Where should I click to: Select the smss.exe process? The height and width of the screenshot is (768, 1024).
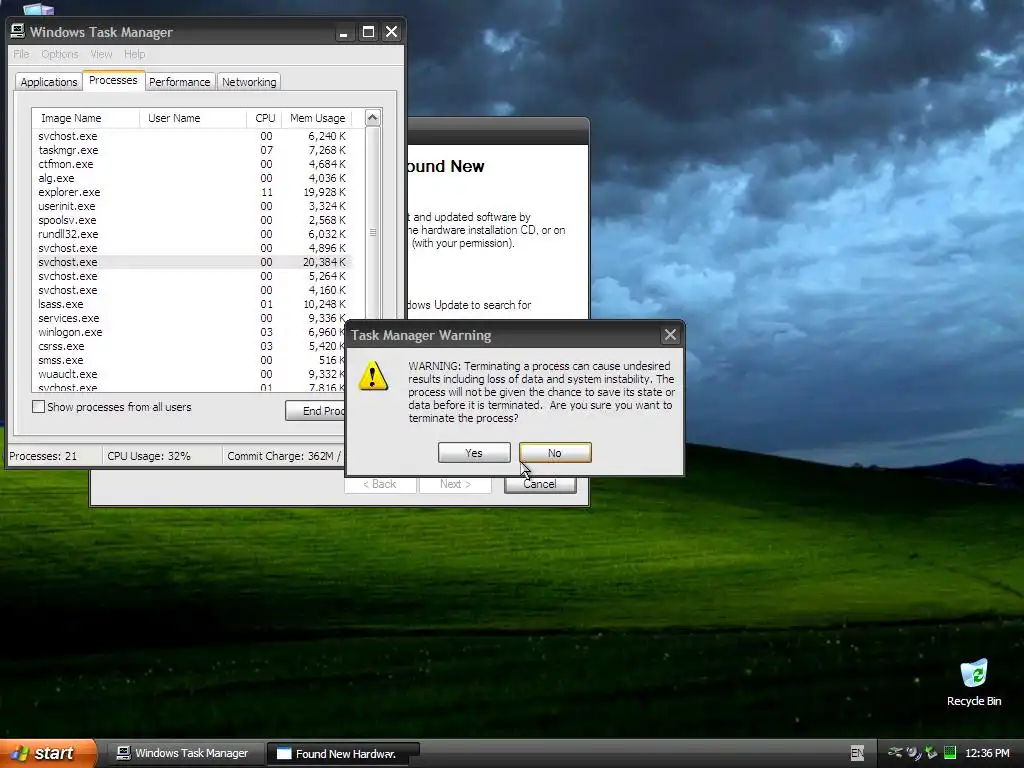click(x=191, y=360)
